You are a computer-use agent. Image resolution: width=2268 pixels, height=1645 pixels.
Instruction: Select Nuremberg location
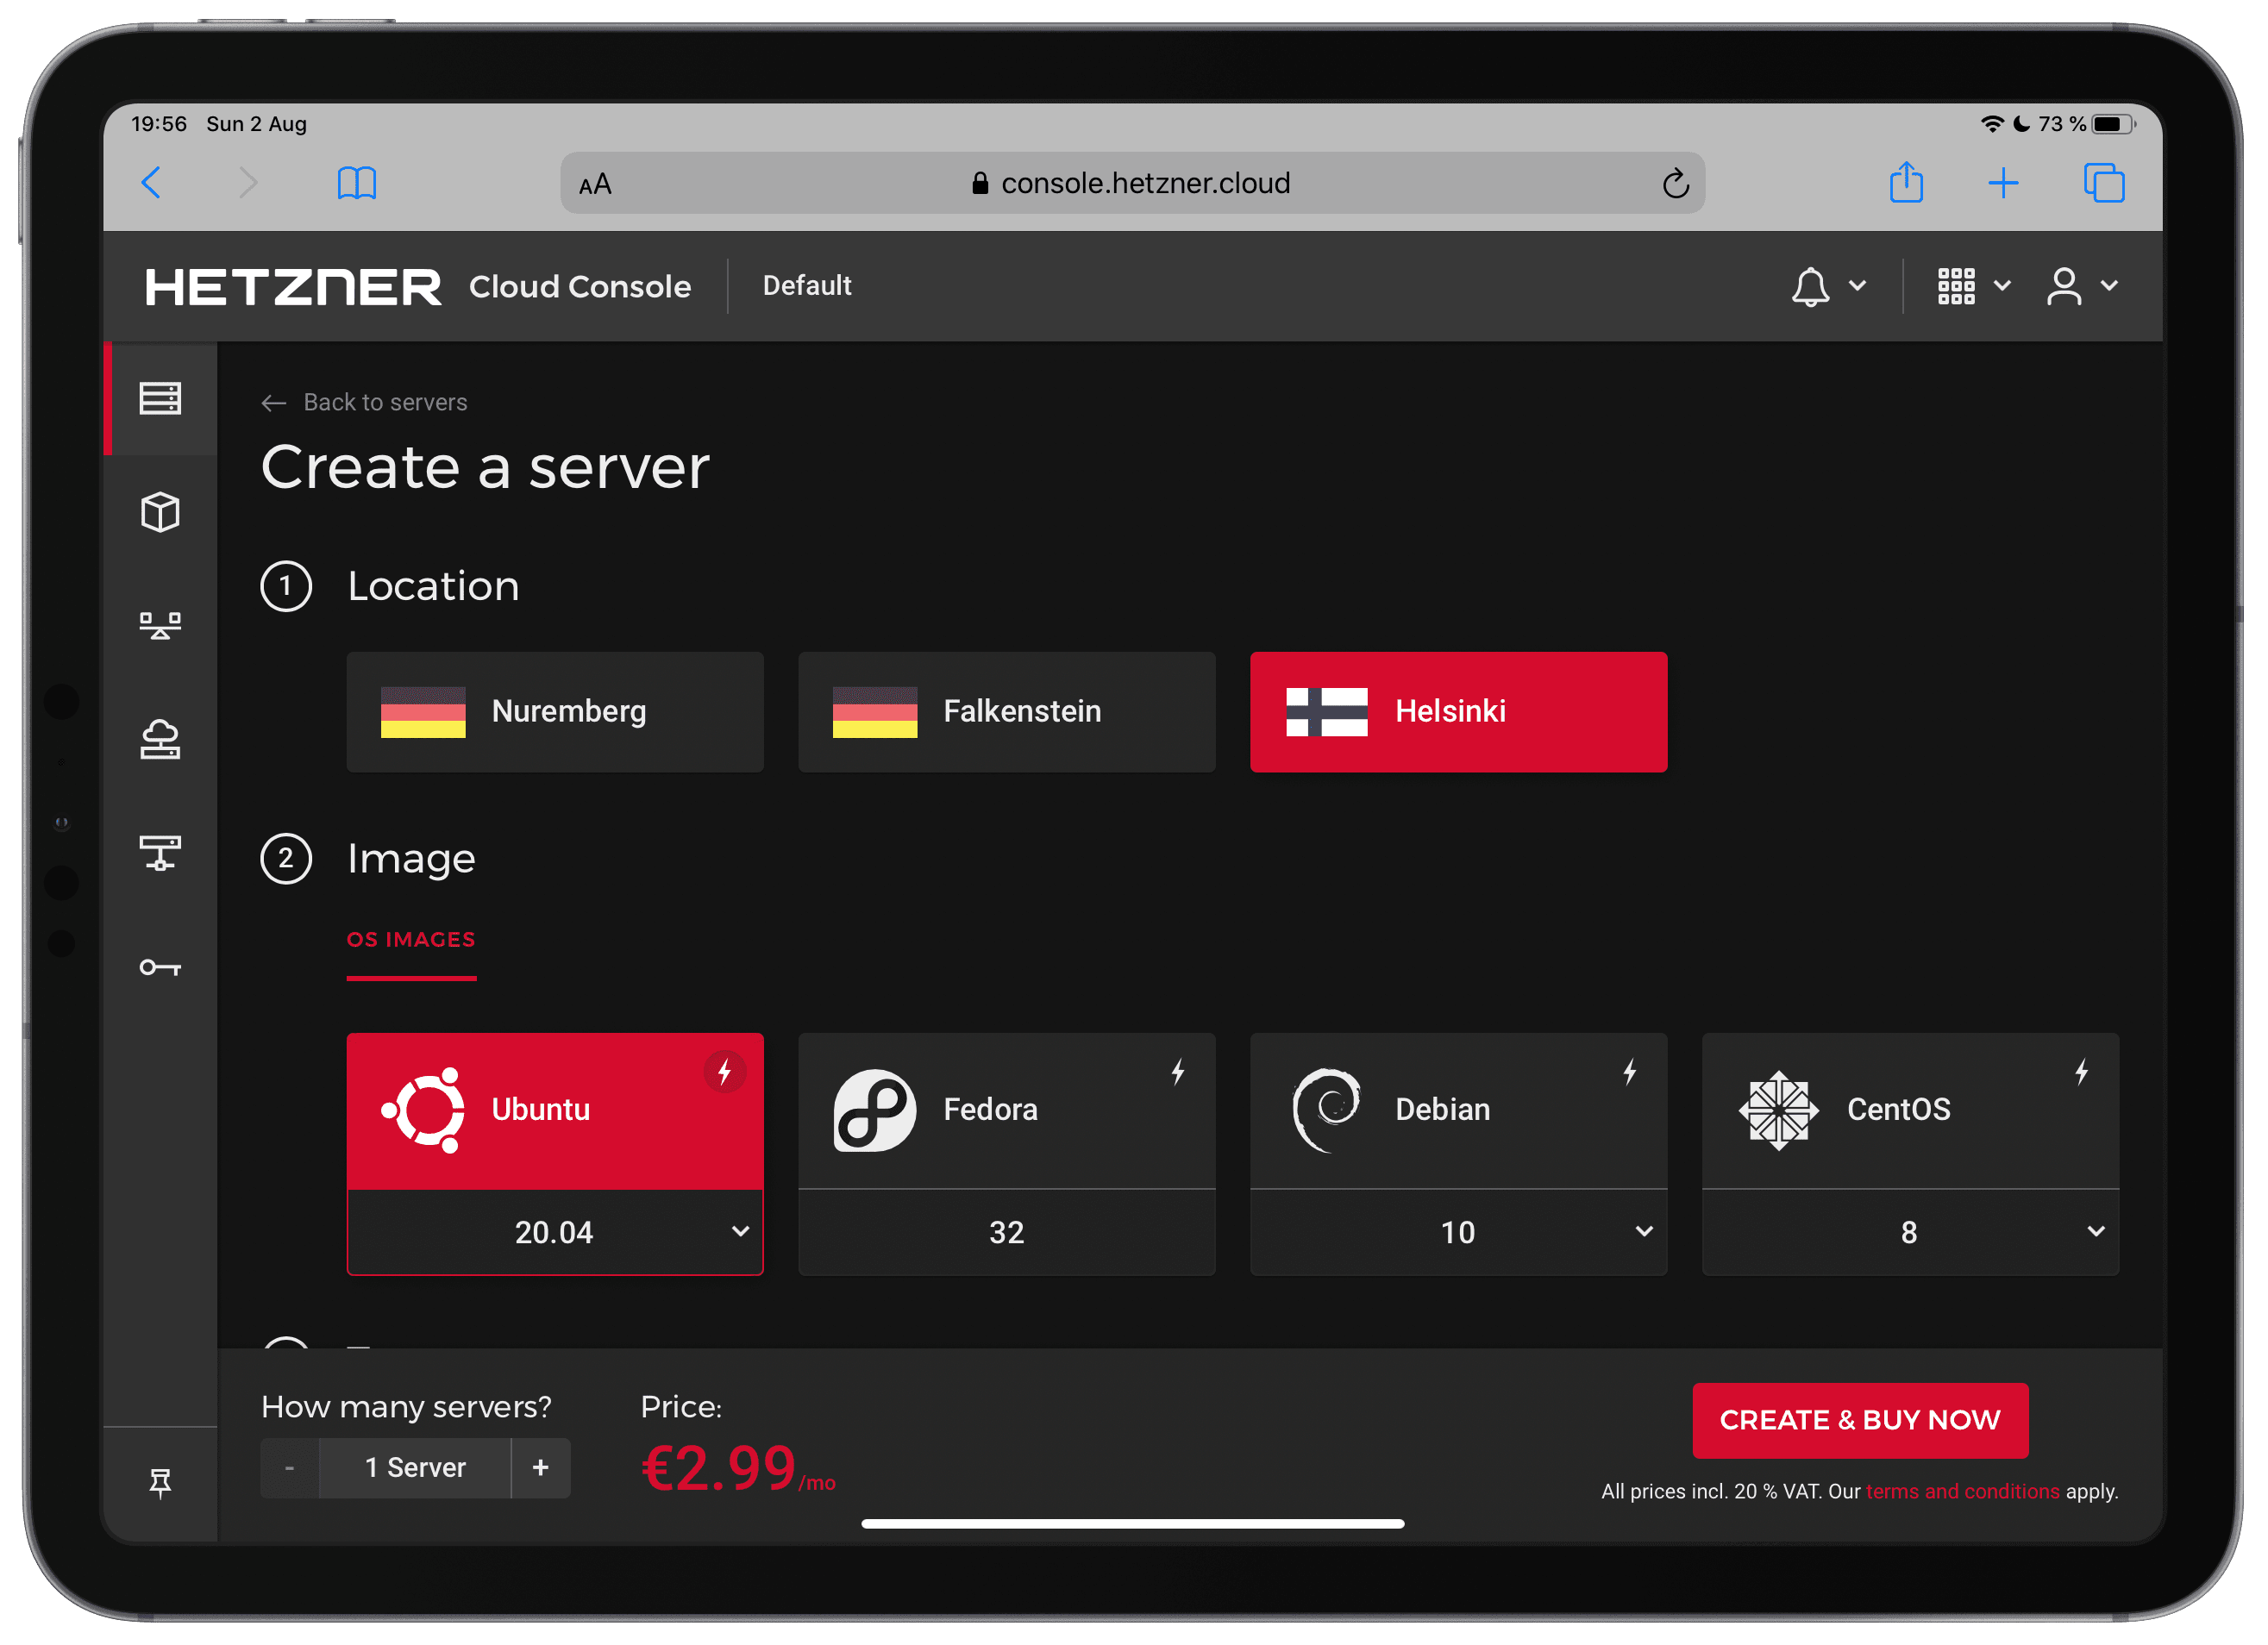[555, 712]
